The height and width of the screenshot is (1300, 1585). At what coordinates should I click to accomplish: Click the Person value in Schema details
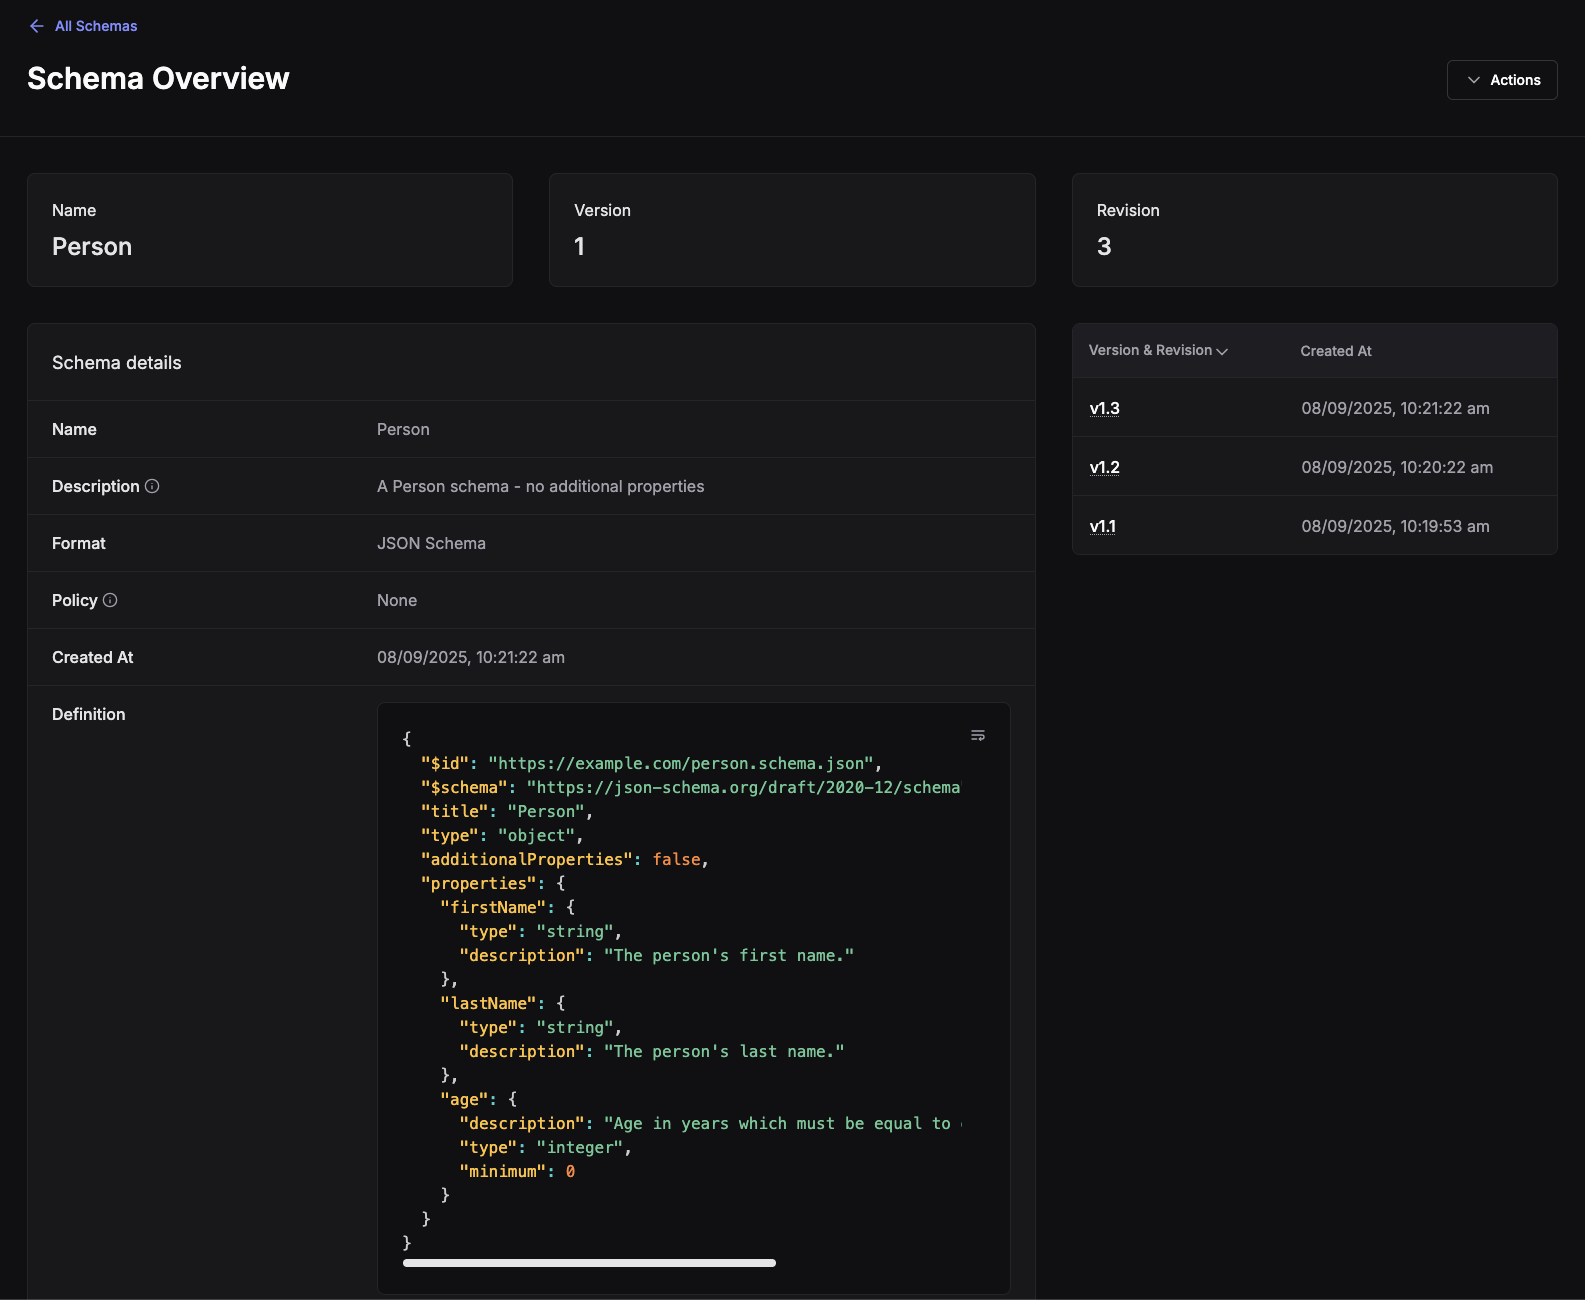pos(403,429)
